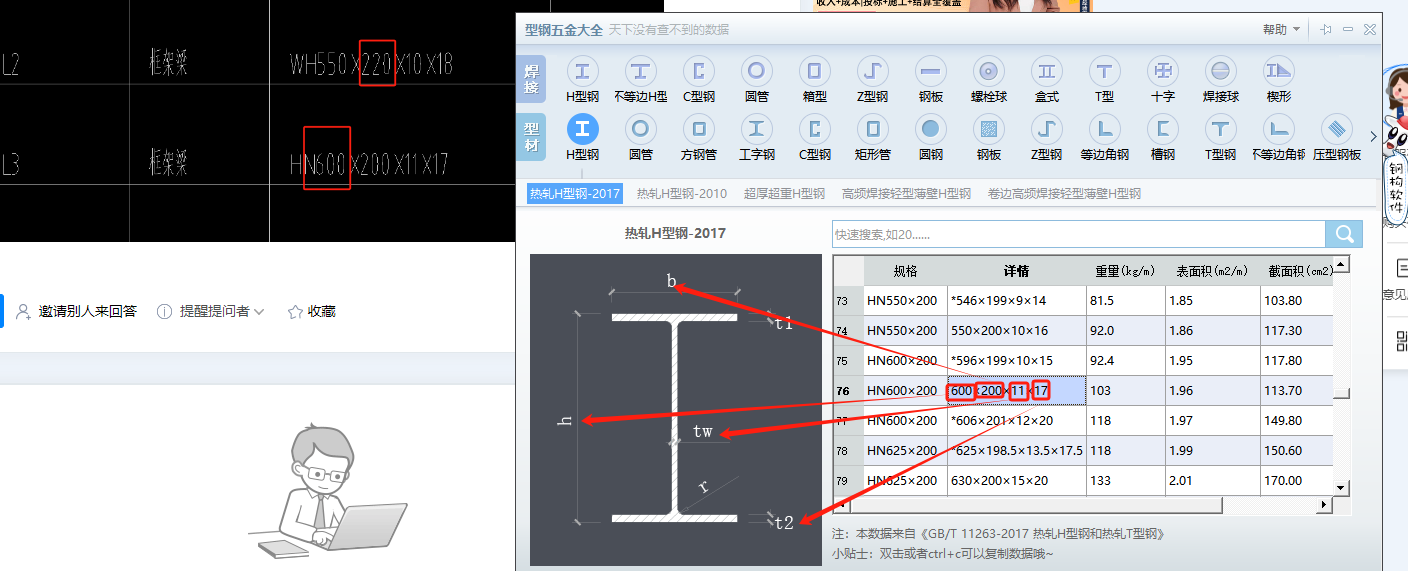
Task: Select row 74 detail 550×200×10×16
Action: tap(1017, 331)
